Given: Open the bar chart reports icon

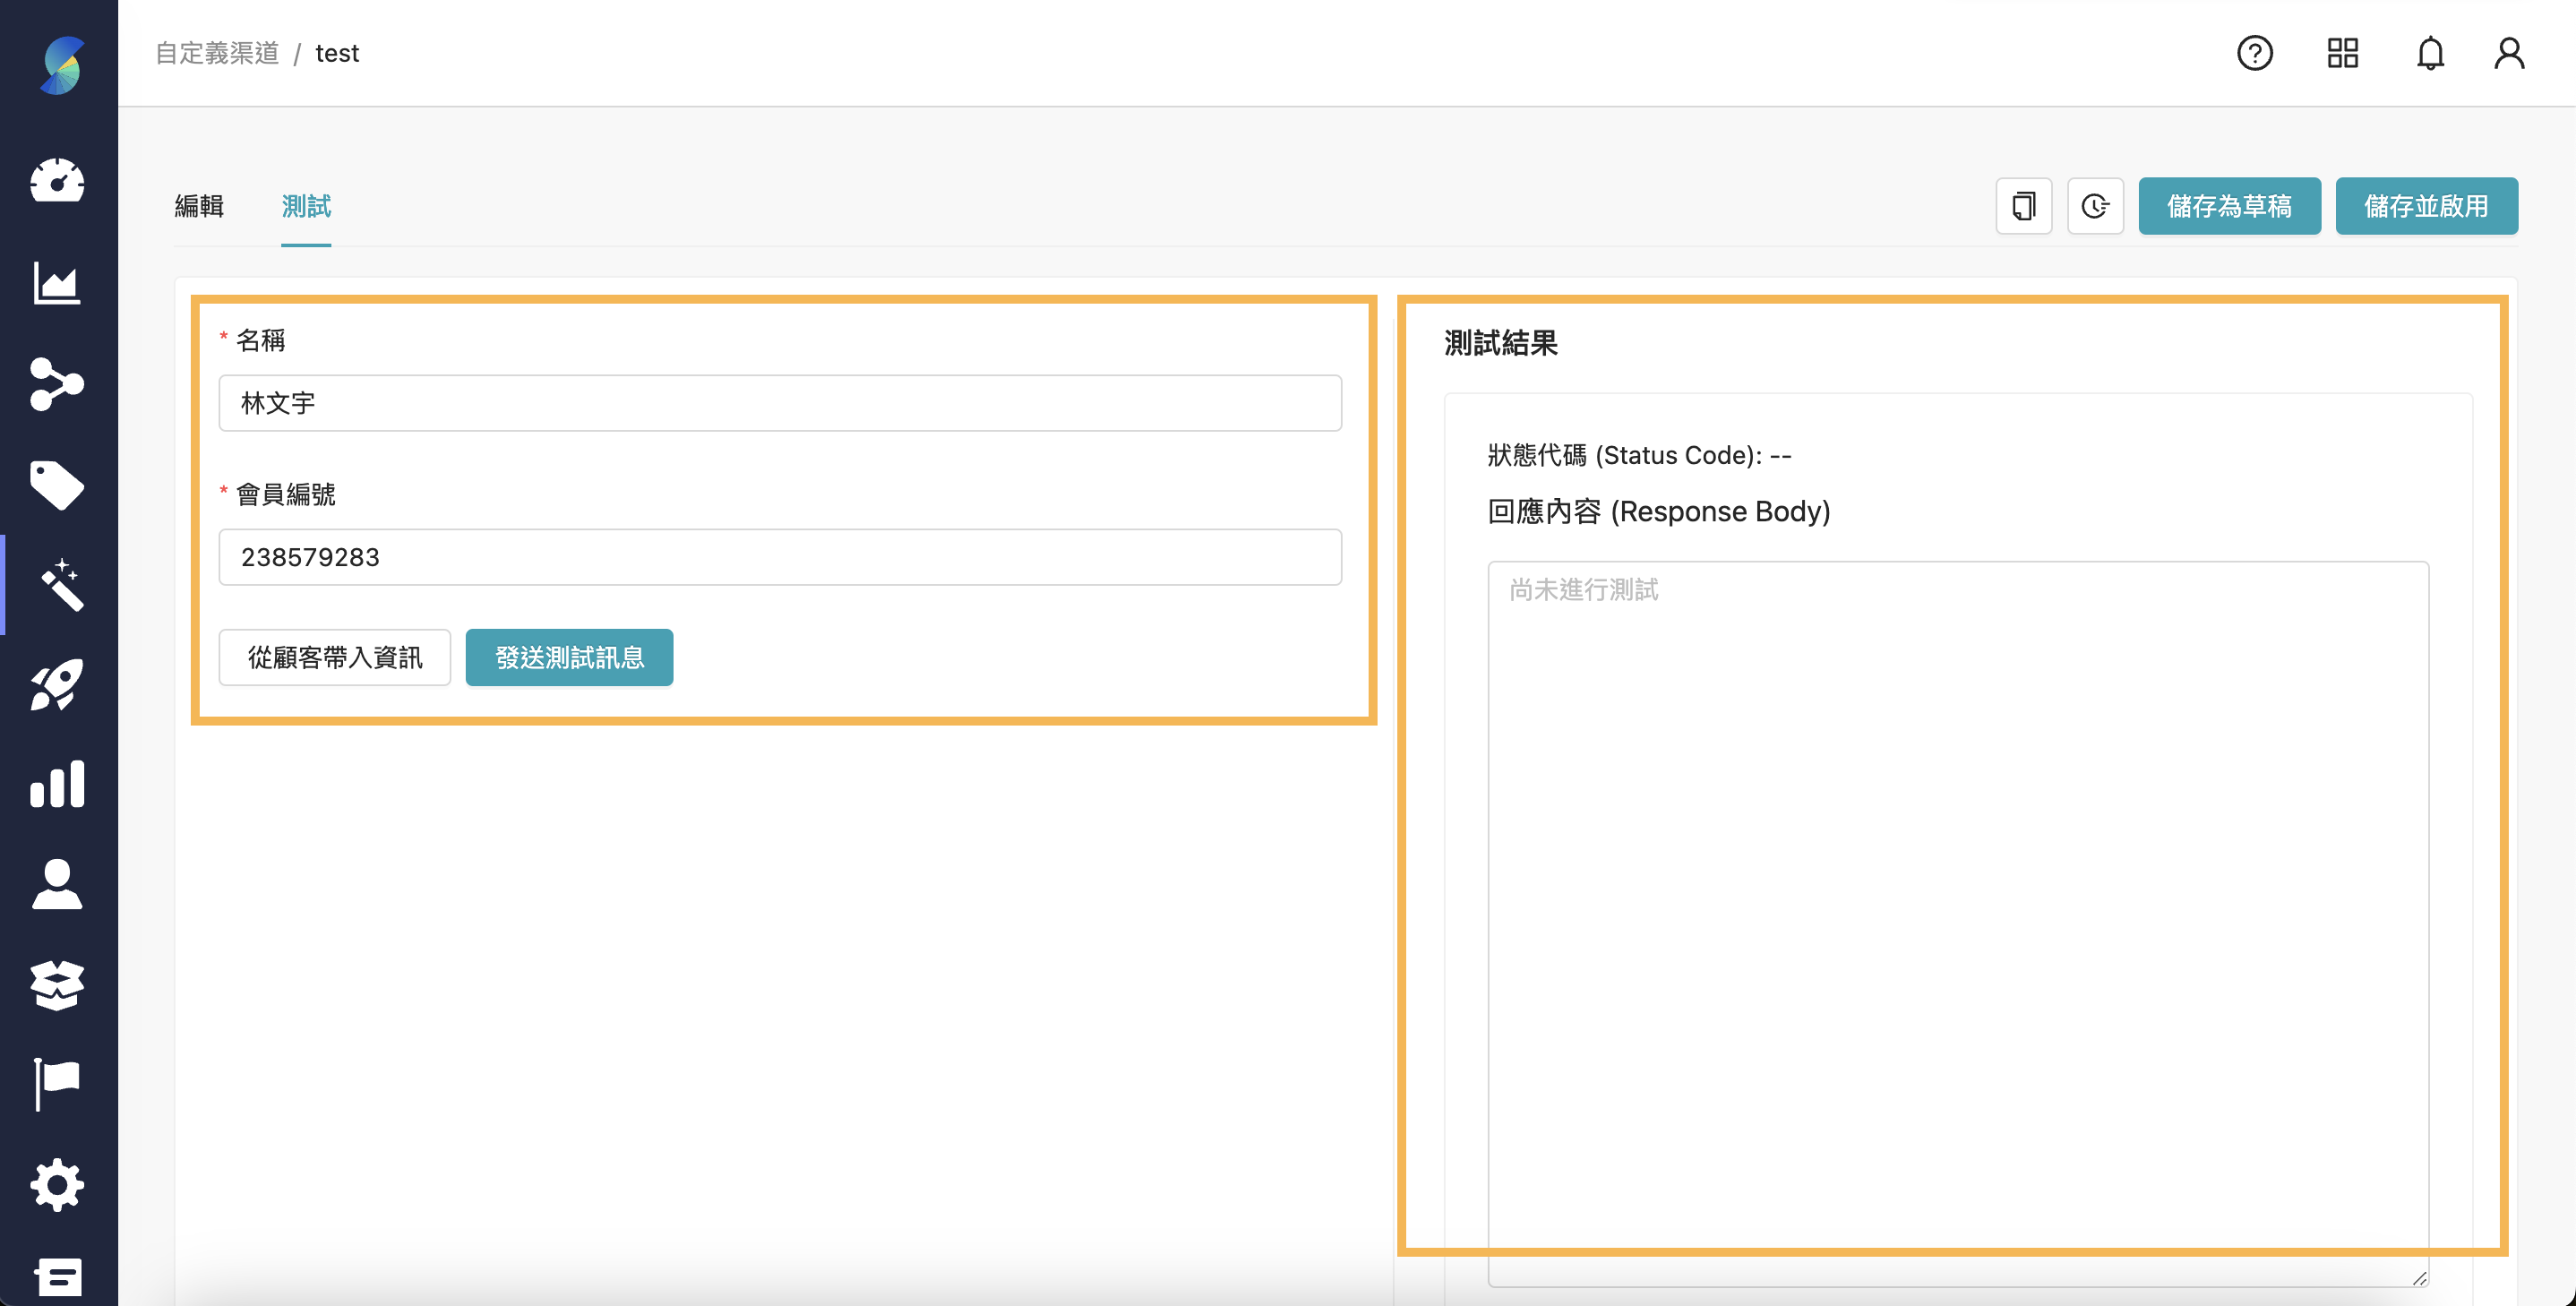Looking at the screenshot, I should (57, 784).
